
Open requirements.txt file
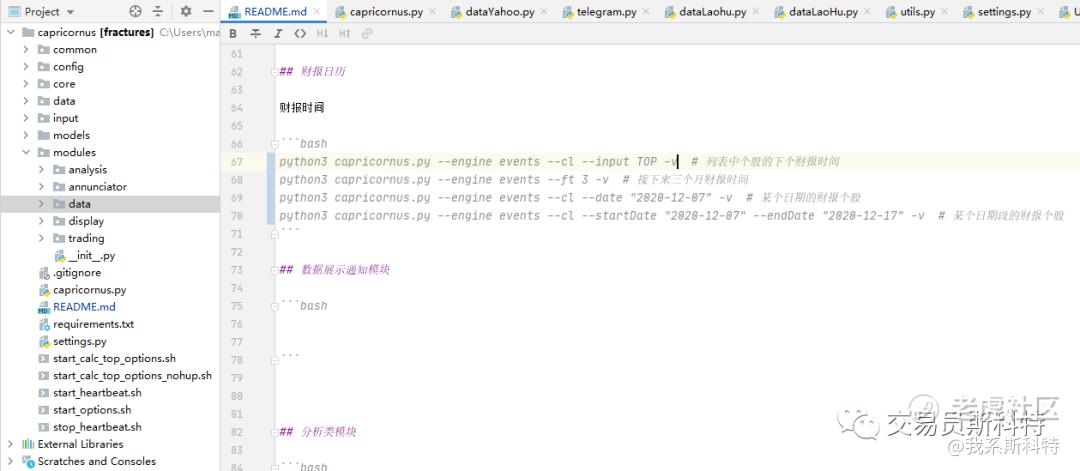(x=94, y=324)
